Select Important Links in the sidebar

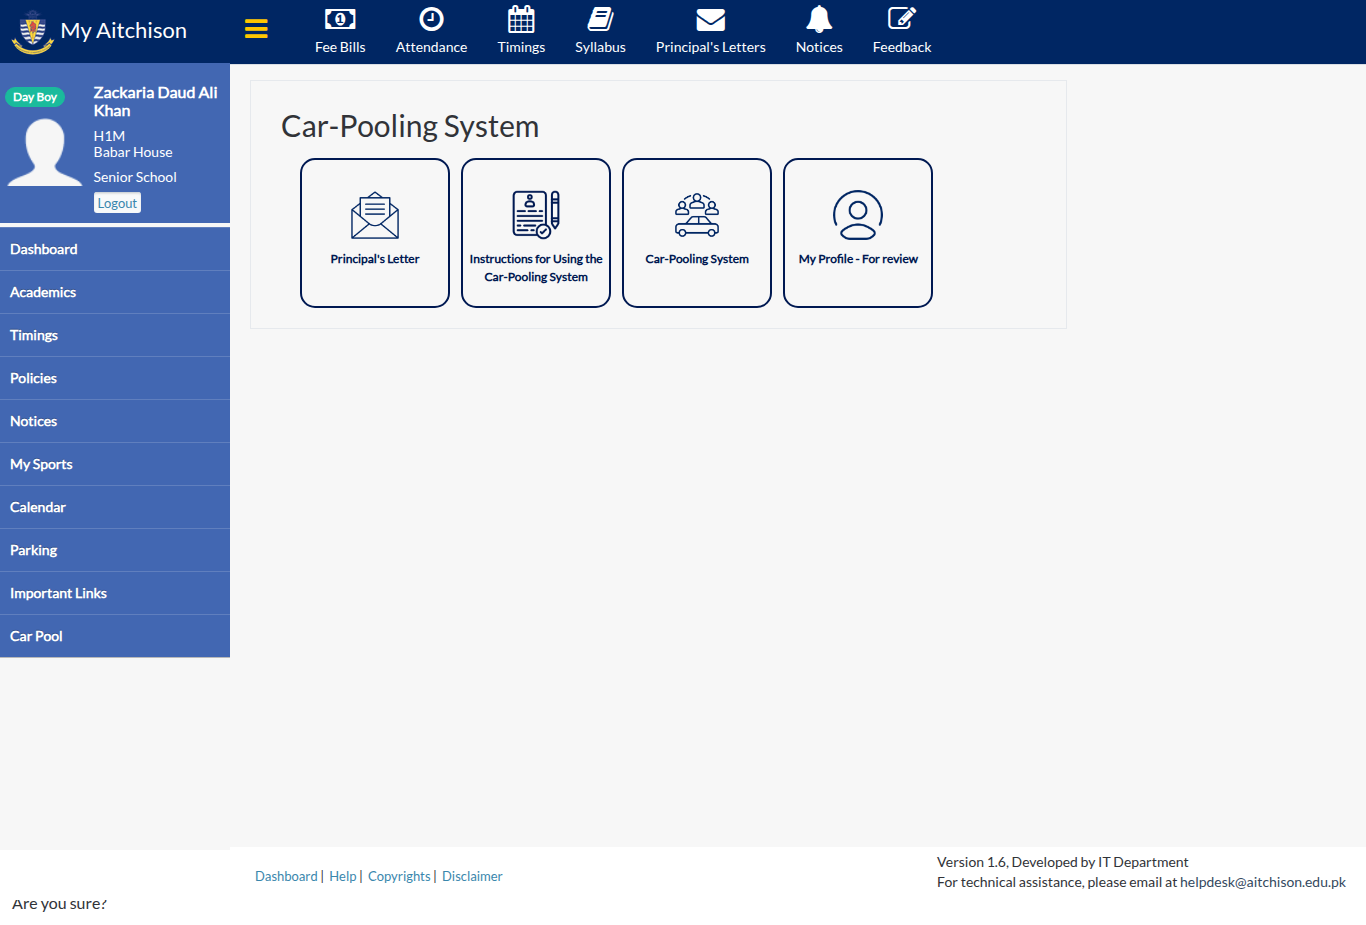[x=115, y=593]
